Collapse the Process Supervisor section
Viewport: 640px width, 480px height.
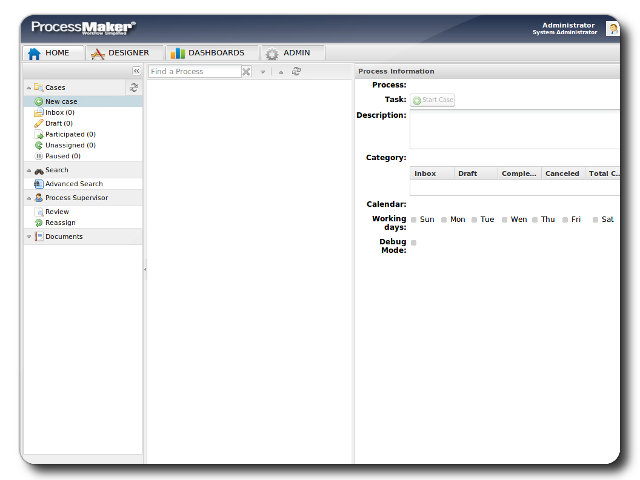click(29, 198)
